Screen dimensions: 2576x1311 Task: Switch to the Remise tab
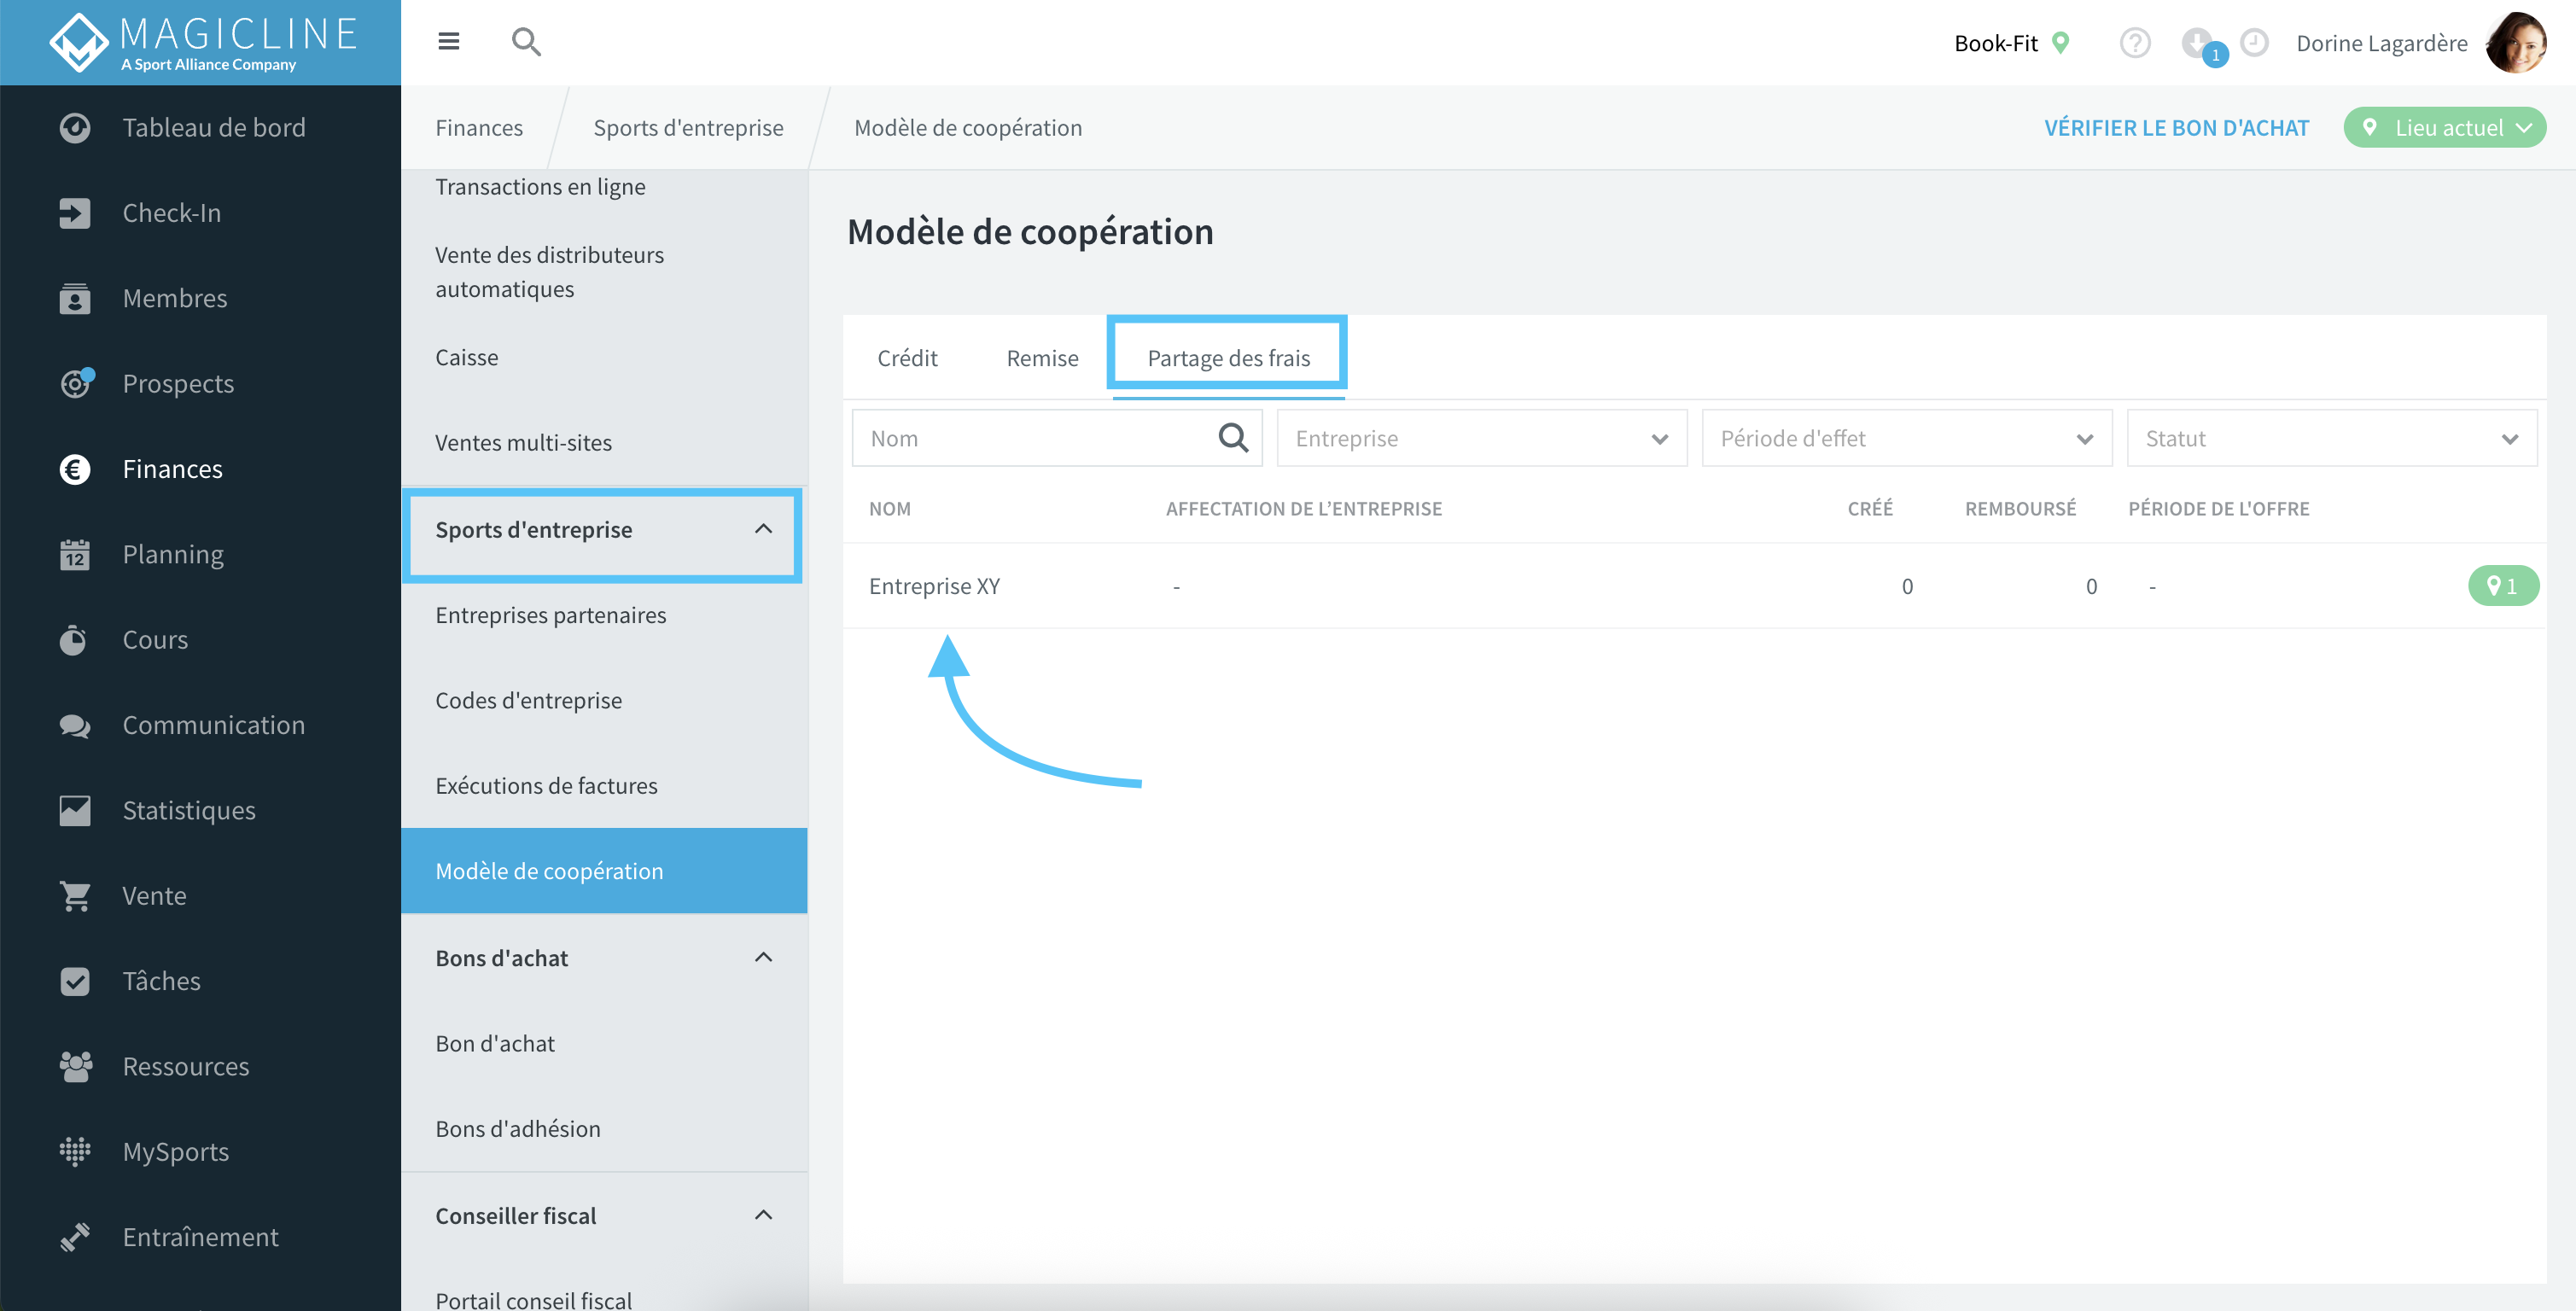coord(1042,358)
